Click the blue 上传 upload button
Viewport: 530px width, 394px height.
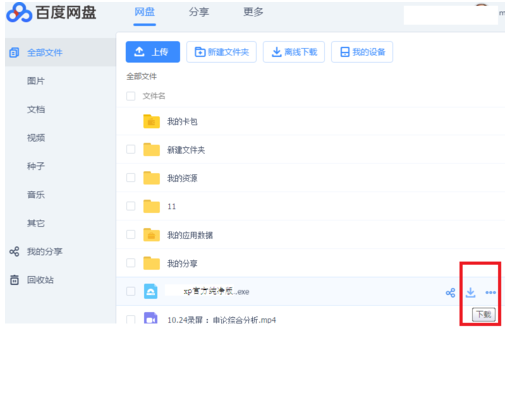[153, 52]
